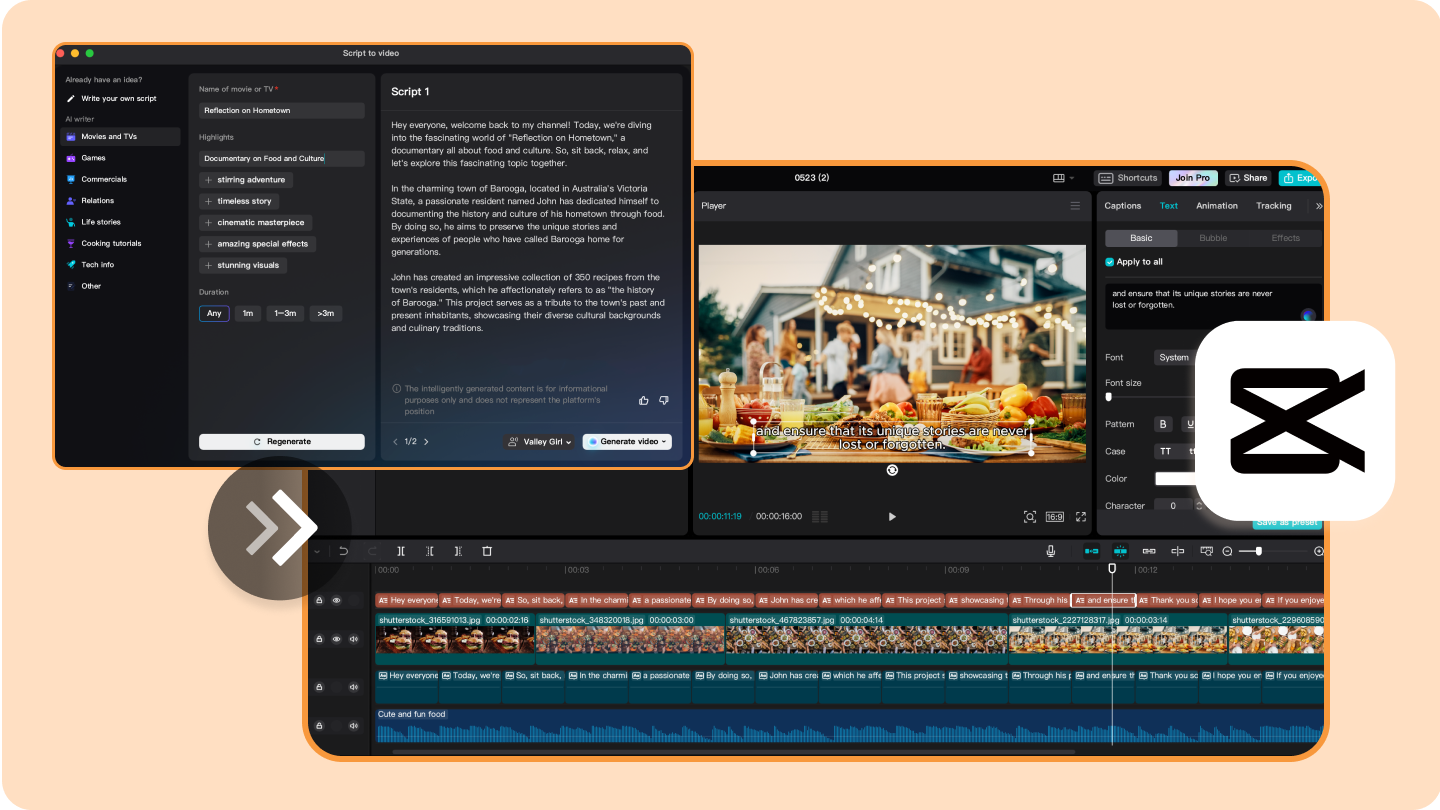This screenshot has width=1440, height=810.
Task: Open the Valley Girl voice dropdown
Action: pos(539,441)
